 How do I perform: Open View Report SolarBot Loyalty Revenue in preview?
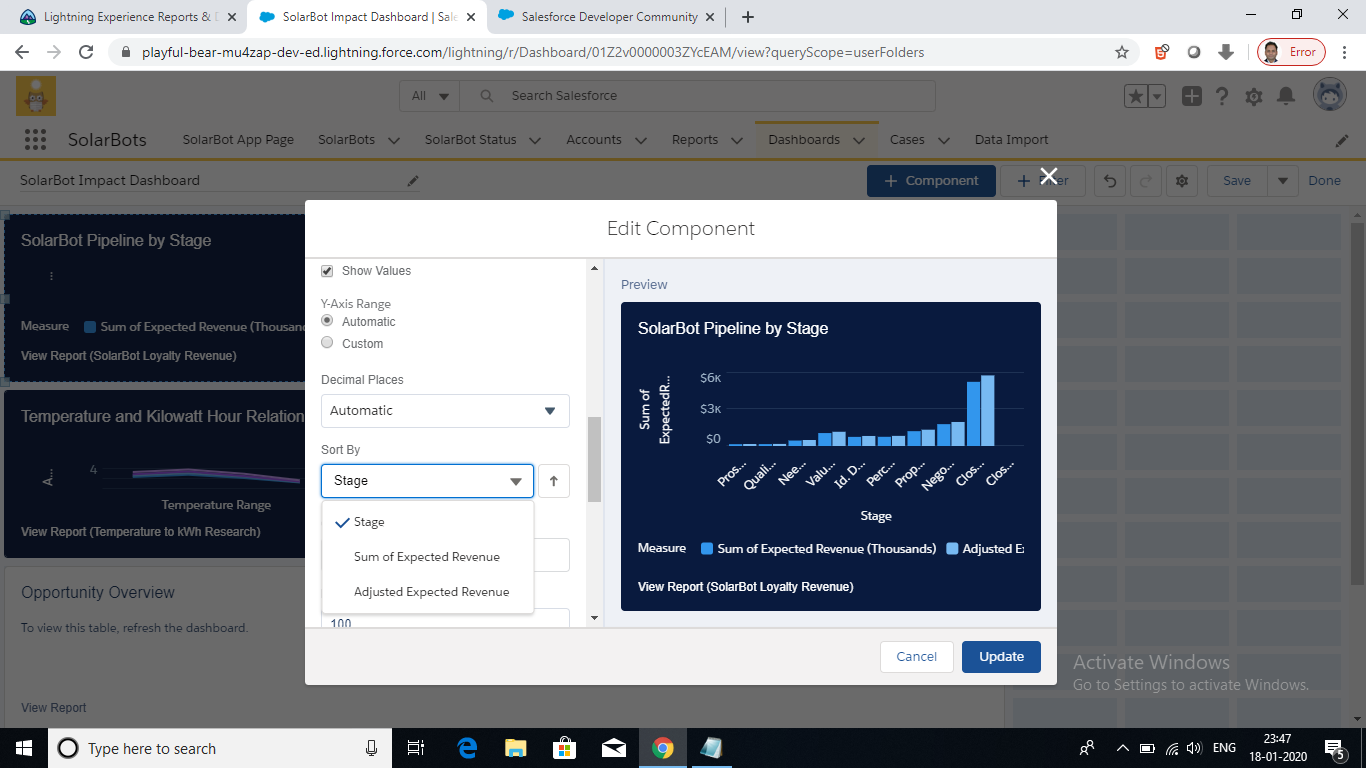745,587
